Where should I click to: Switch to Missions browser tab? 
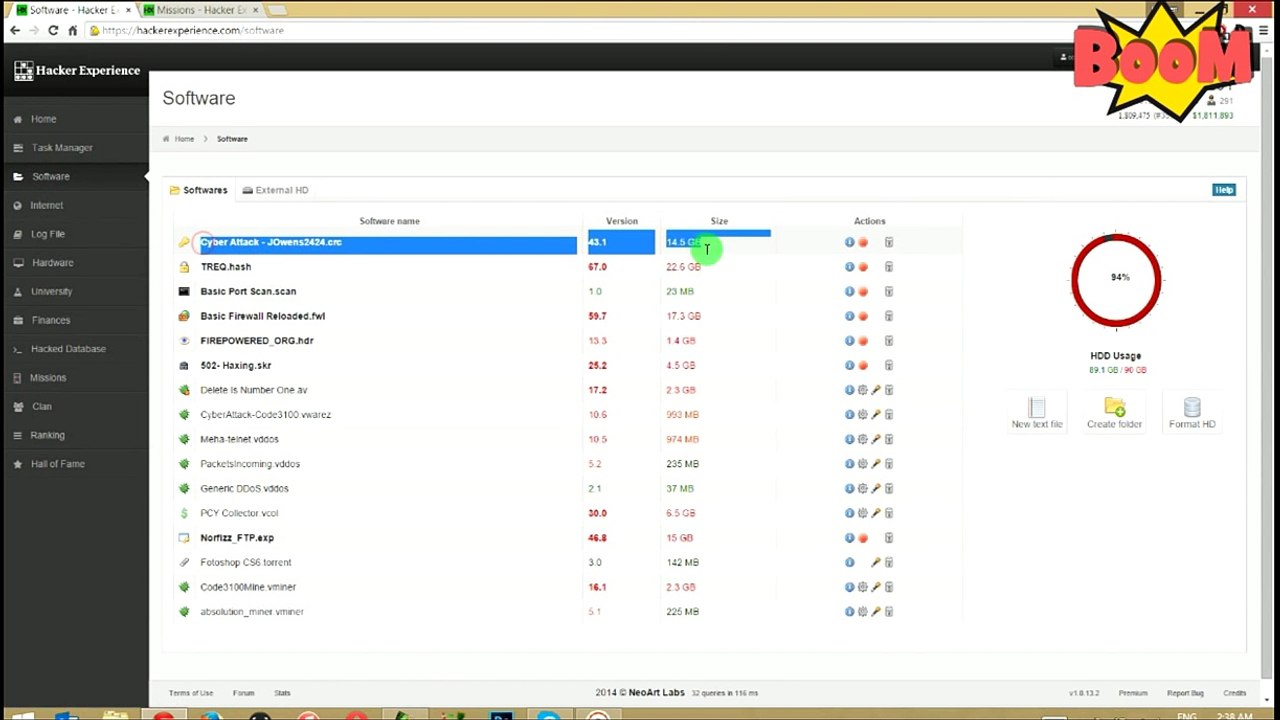click(x=200, y=10)
